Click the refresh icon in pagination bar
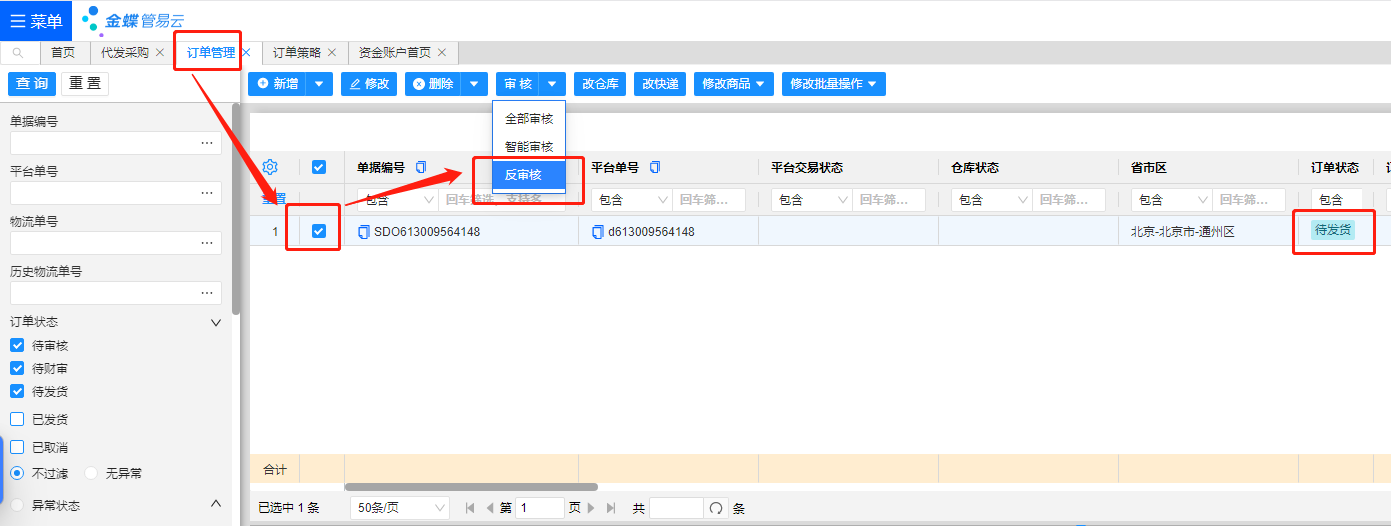 (716, 508)
